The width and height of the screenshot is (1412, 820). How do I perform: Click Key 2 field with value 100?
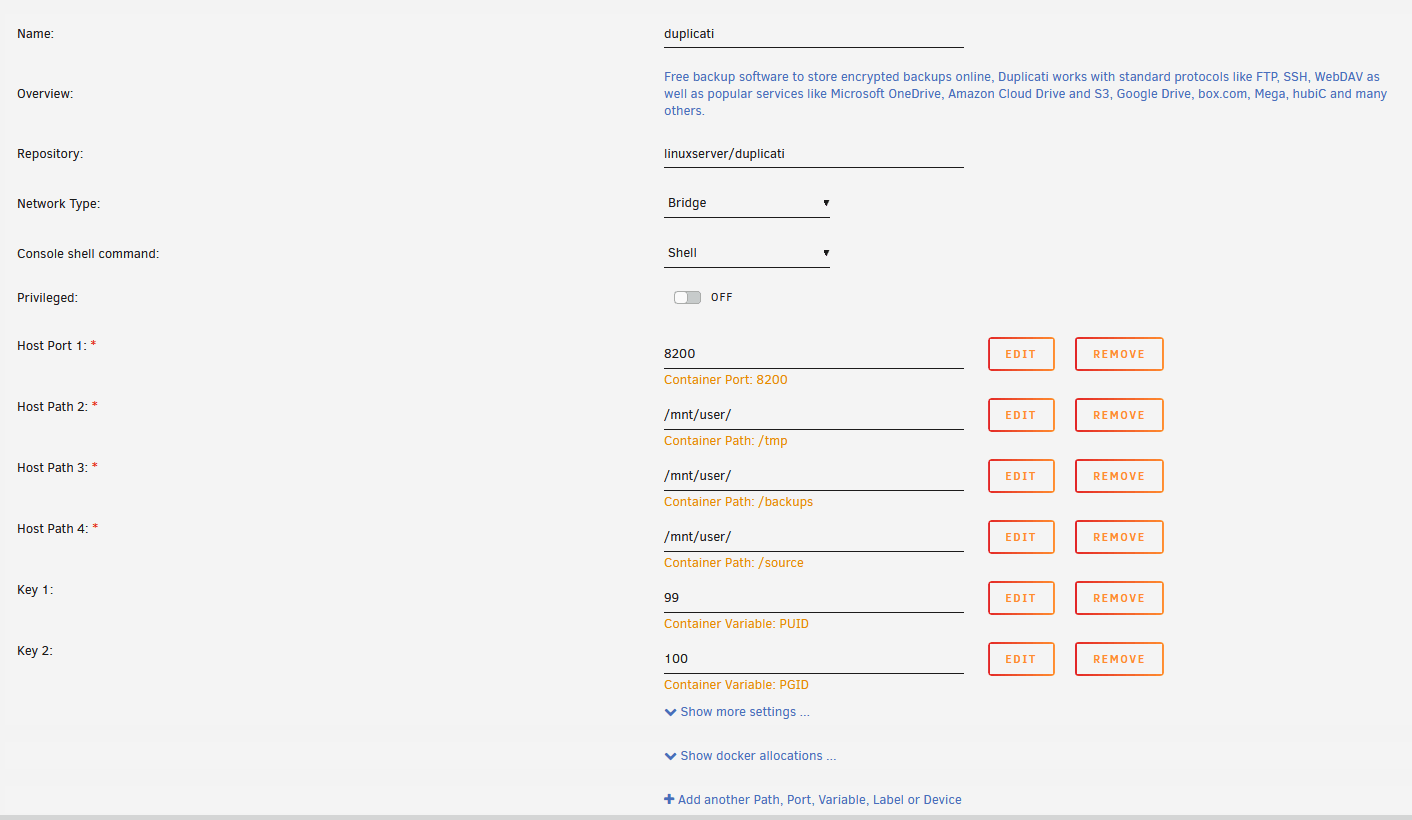[814, 659]
